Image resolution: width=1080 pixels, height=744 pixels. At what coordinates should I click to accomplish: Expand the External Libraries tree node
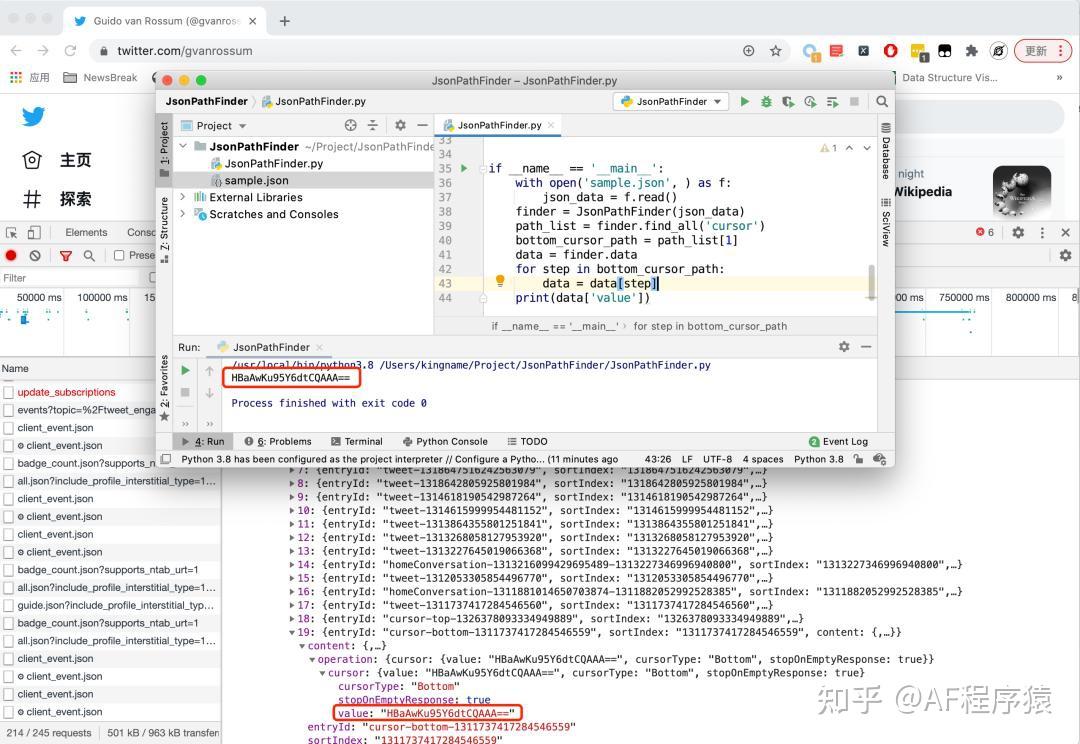click(183, 197)
